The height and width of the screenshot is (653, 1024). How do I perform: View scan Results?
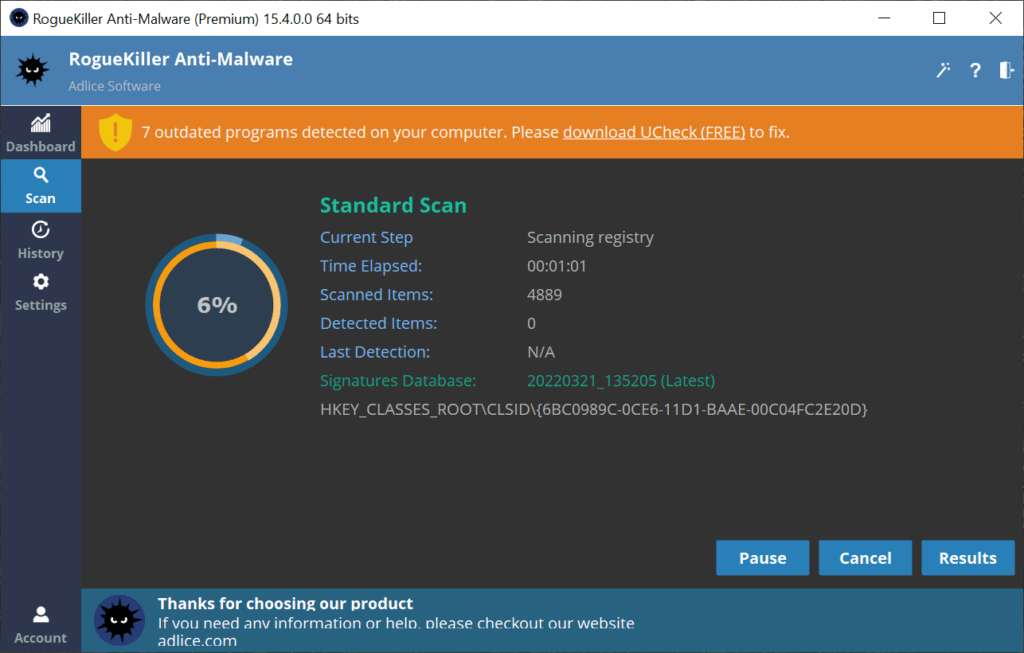[x=967, y=558]
